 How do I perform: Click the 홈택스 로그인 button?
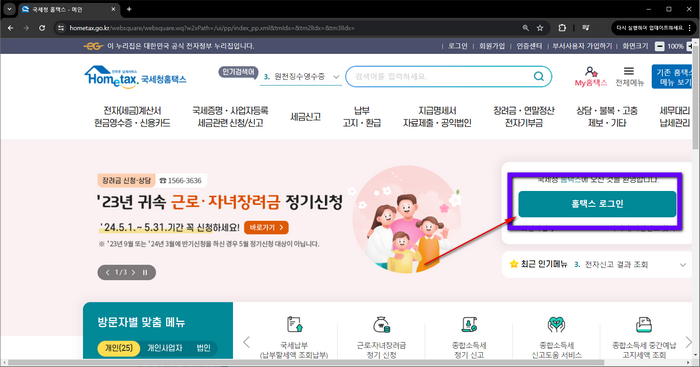tap(597, 204)
